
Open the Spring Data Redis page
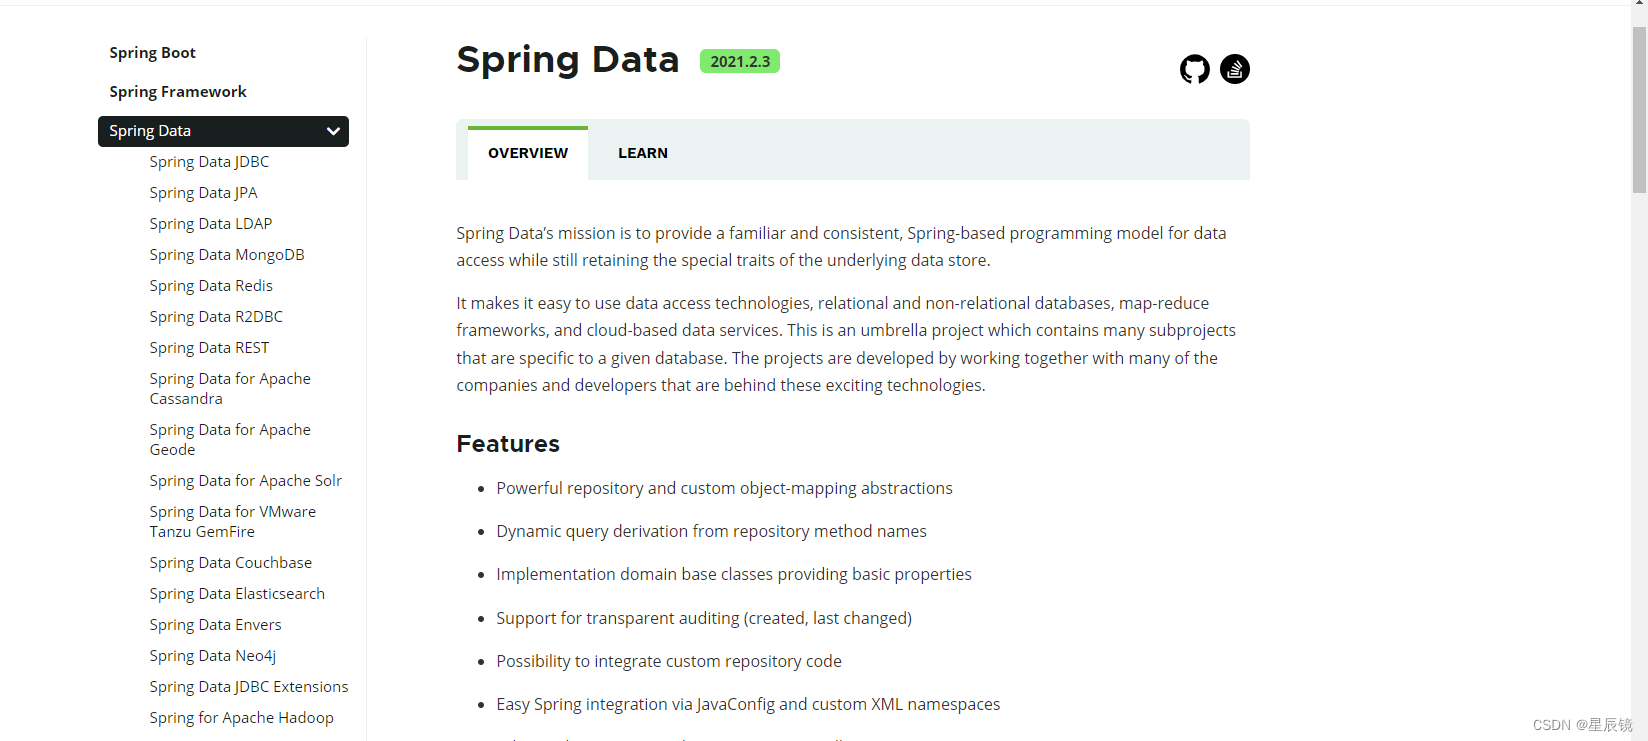pyautogui.click(x=211, y=285)
